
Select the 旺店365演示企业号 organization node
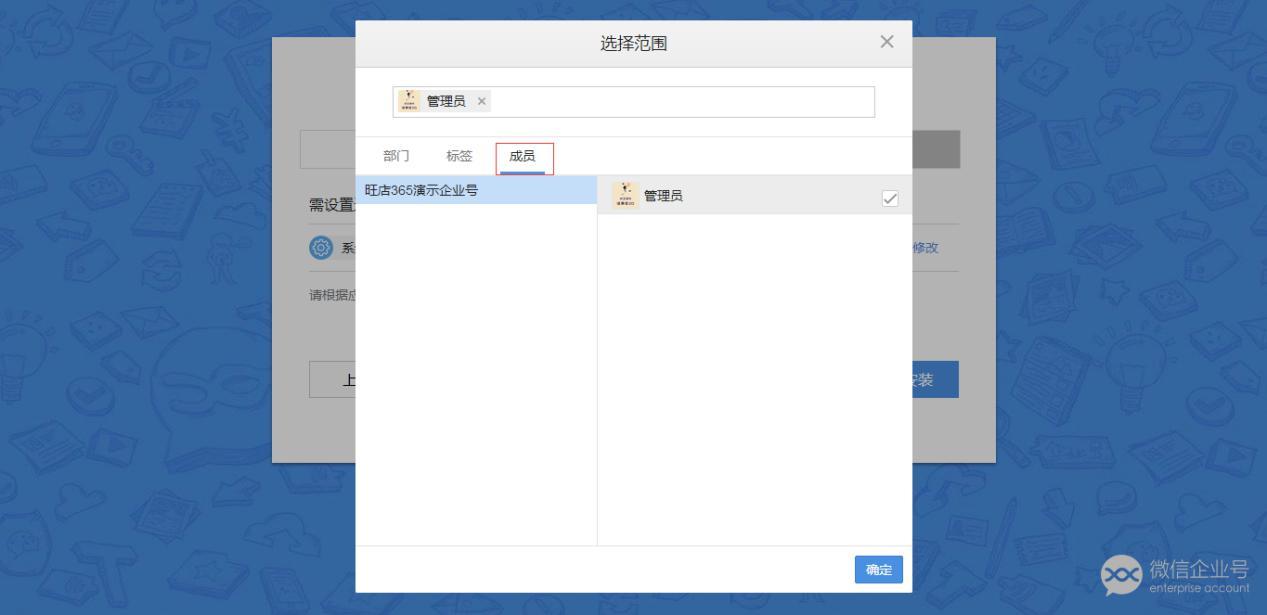point(422,190)
